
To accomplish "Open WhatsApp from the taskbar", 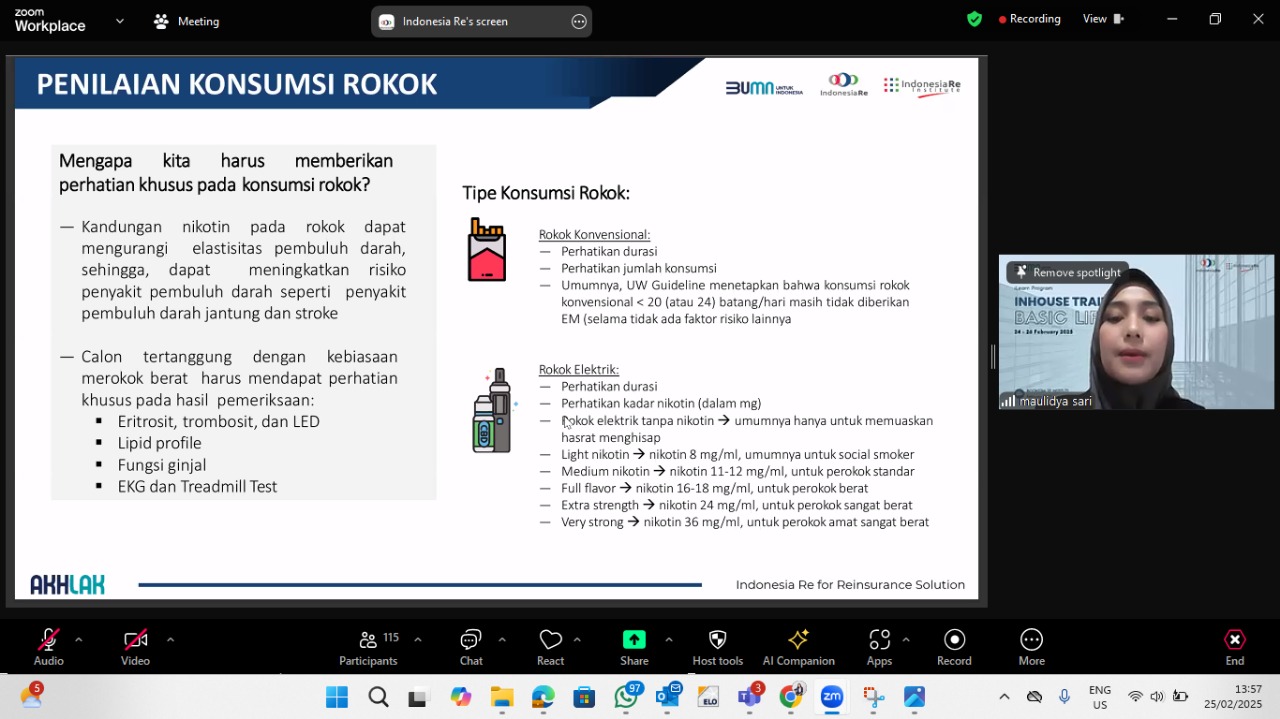I will [627, 697].
